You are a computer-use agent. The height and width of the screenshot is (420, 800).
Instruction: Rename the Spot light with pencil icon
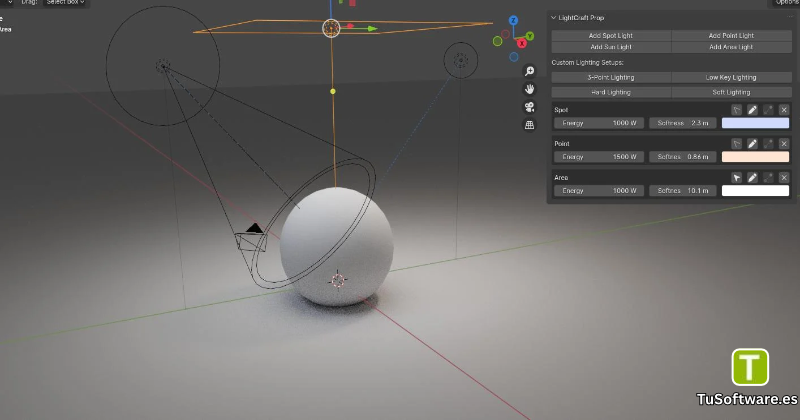point(752,110)
